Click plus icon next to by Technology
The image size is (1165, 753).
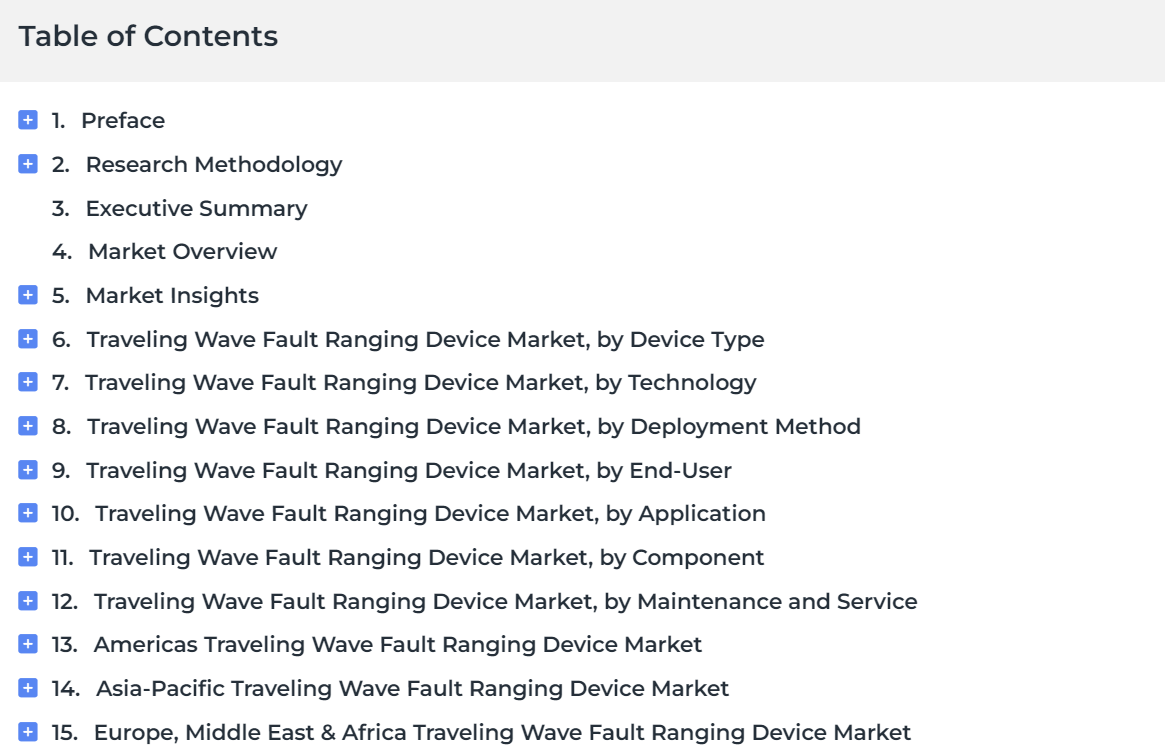point(27,382)
